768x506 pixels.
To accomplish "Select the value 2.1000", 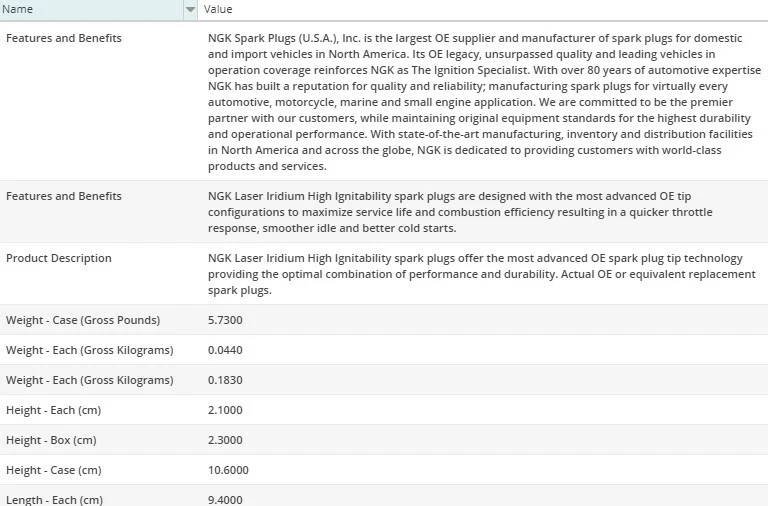I will (x=225, y=410).
